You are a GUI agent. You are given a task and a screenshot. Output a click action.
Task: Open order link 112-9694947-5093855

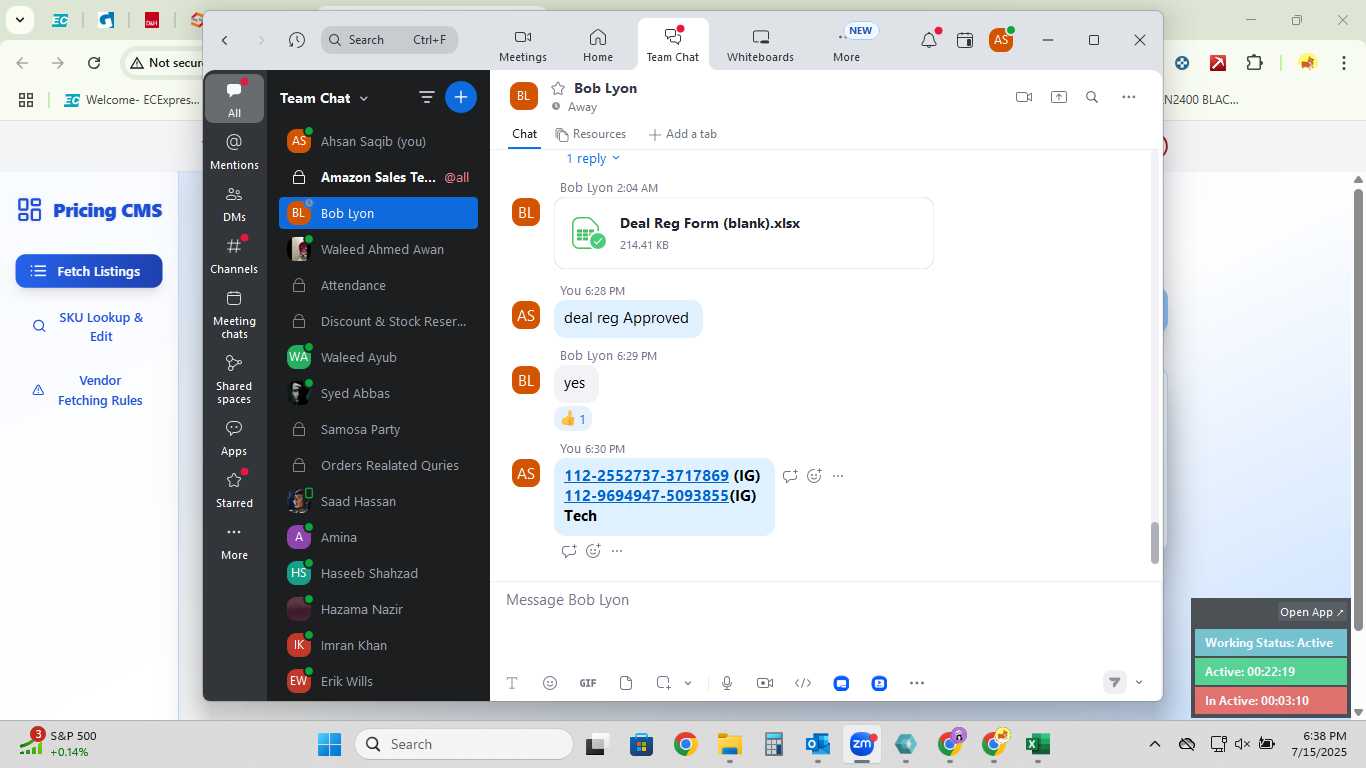click(646, 496)
